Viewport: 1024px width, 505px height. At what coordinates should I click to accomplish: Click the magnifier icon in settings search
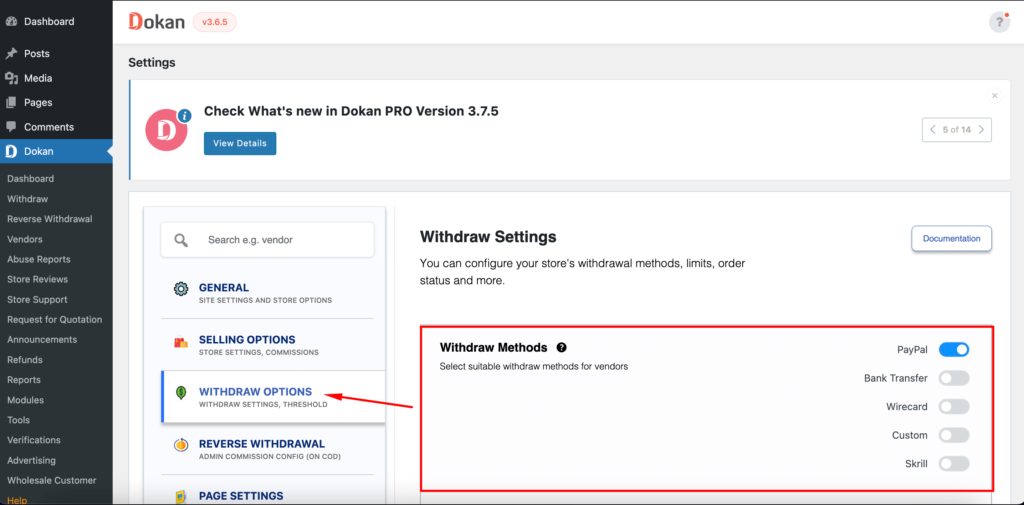[181, 240]
